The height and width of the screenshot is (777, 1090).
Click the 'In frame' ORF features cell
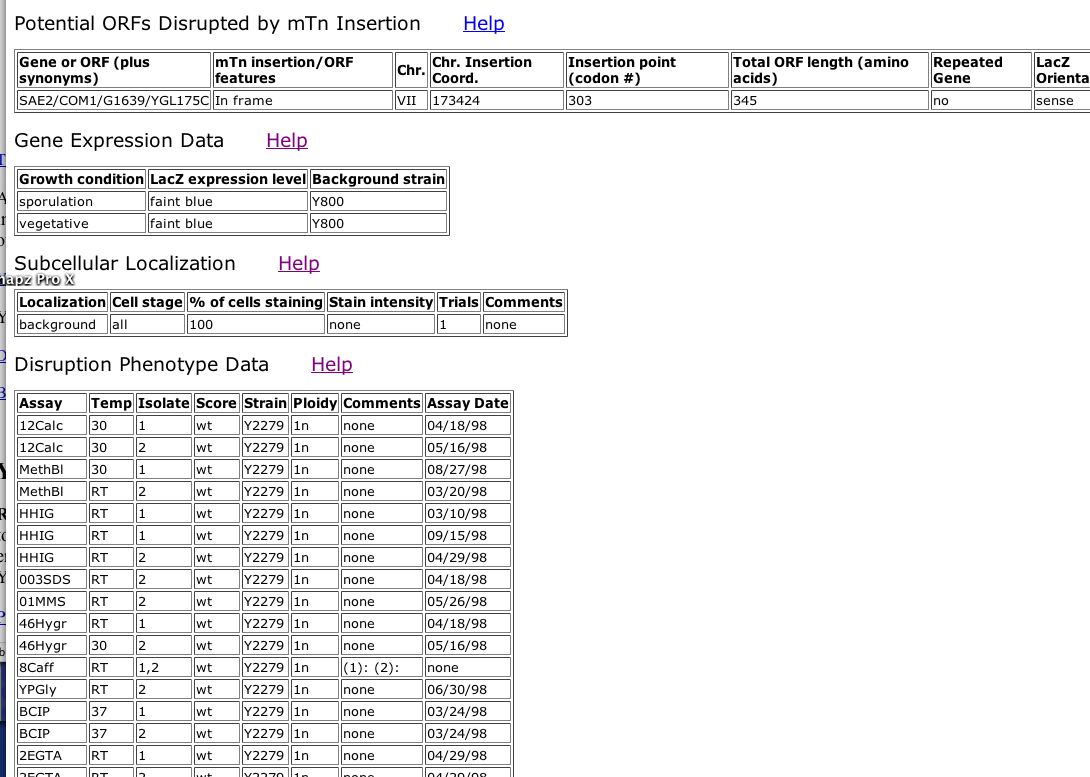click(302, 100)
